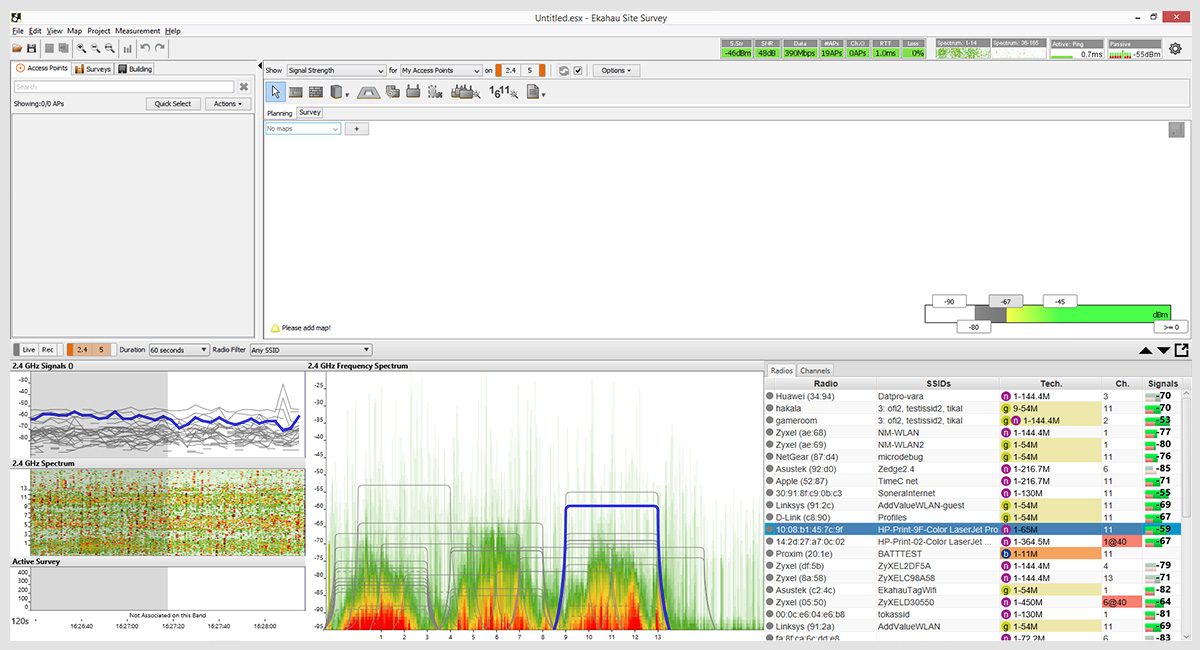Click the multi-AP auto-planner tool
Viewport: 1200px width, 650px height.
click(464, 92)
